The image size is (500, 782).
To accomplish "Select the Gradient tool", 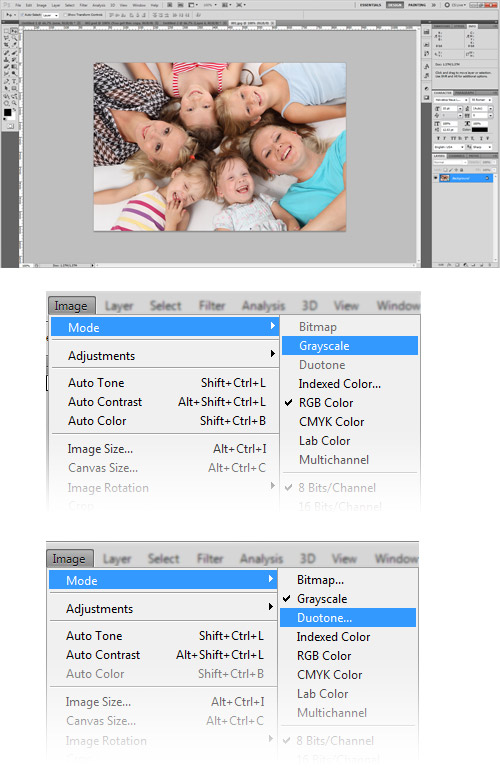I will click(x=14, y=66).
